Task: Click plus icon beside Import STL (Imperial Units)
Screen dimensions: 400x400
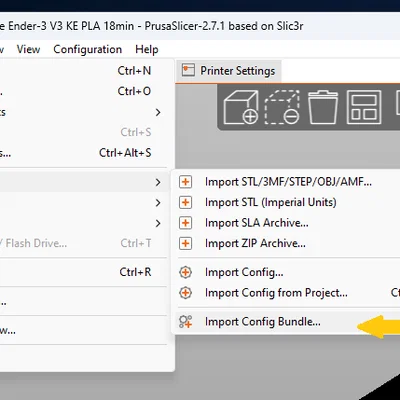Action: pyautogui.click(x=185, y=202)
